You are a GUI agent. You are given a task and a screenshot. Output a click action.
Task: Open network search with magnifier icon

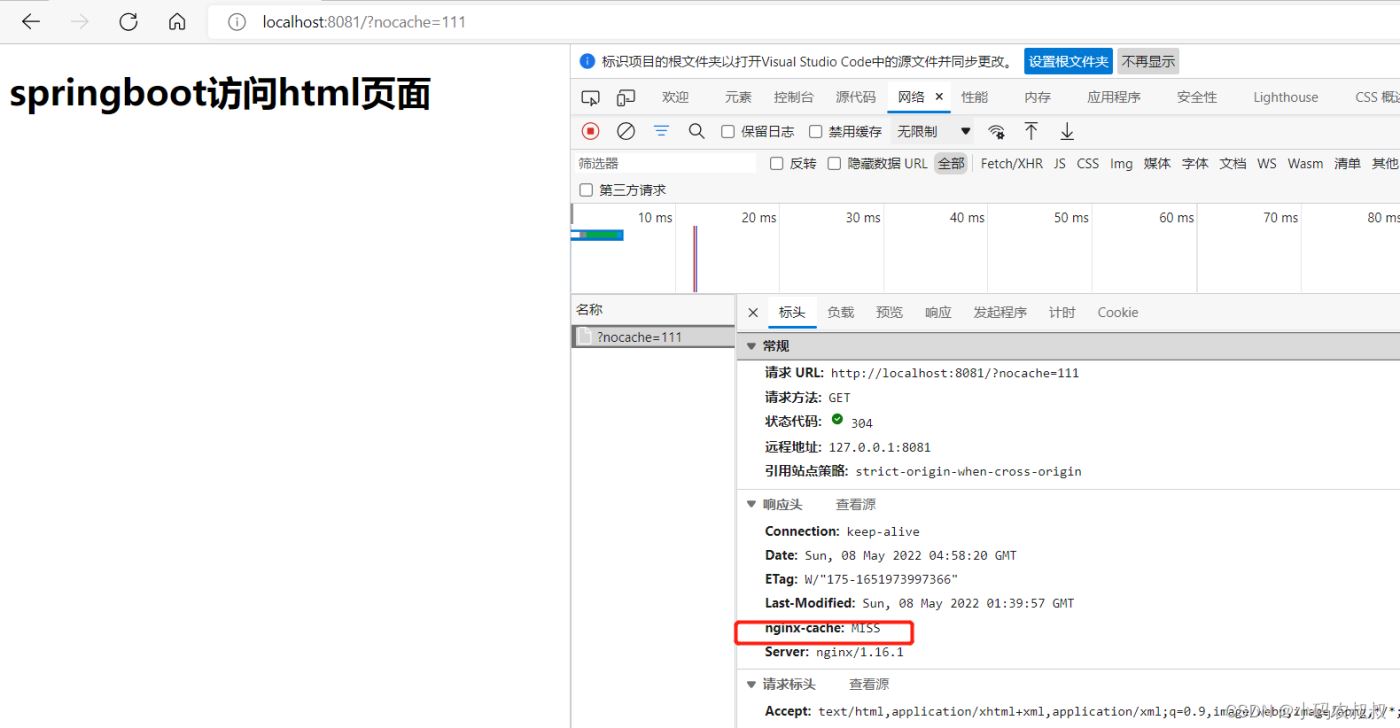[696, 131]
